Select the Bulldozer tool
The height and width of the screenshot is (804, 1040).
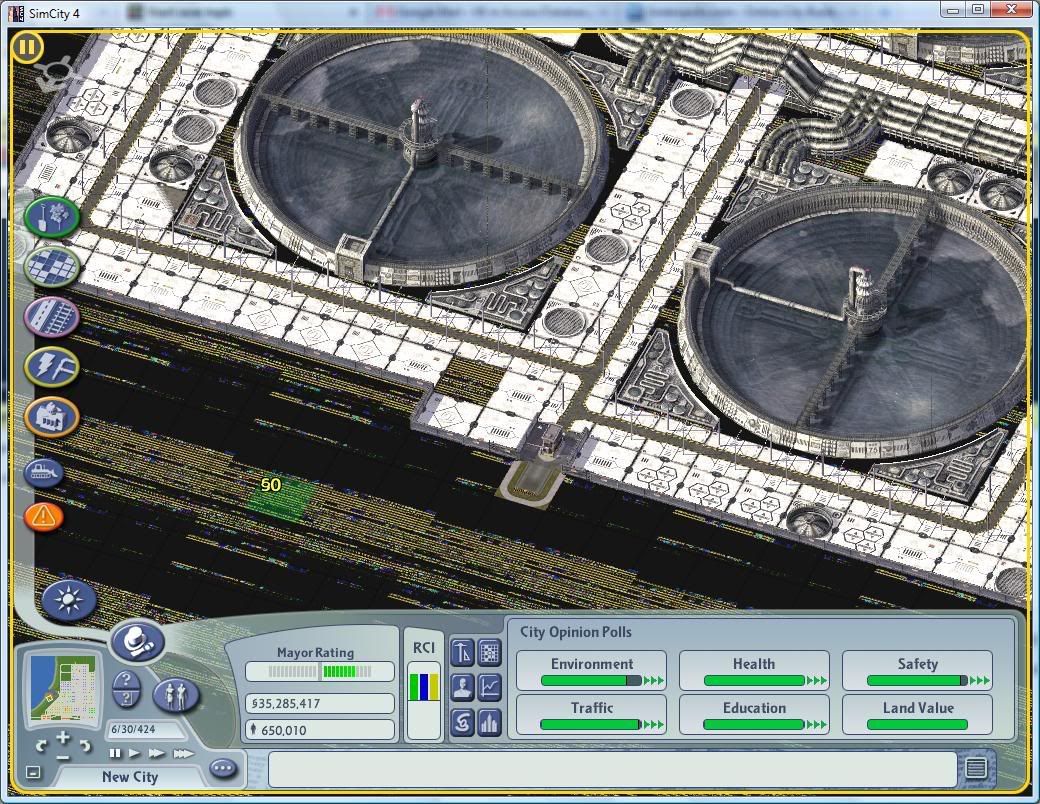pos(44,473)
